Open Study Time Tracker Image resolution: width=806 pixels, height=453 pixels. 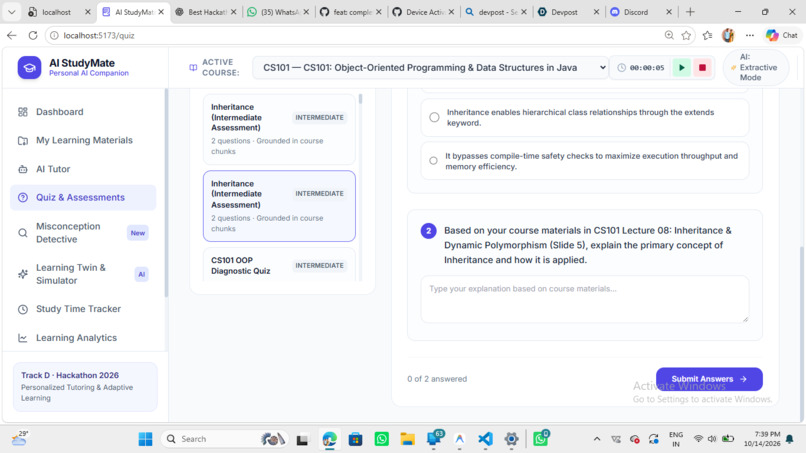83,309
